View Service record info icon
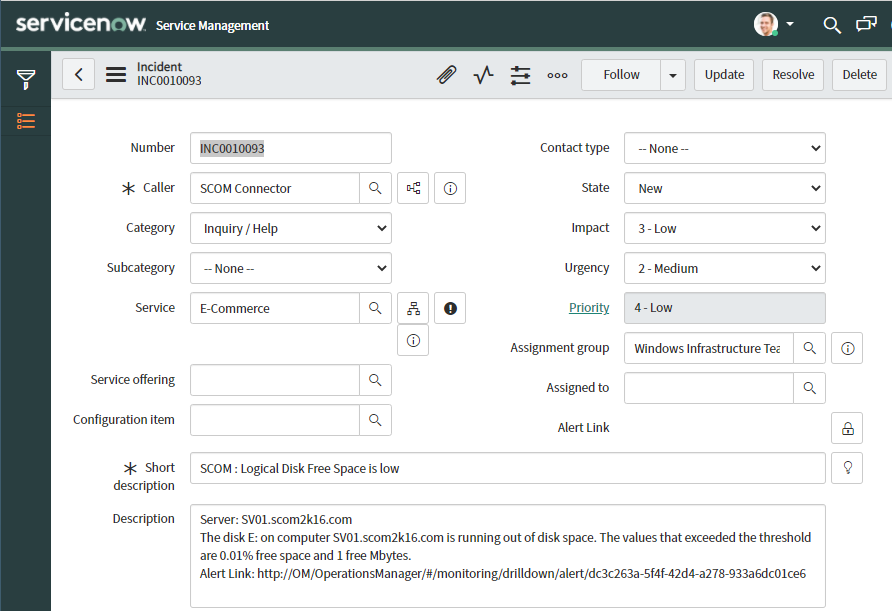The height and width of the screenshot is (611, 892). click(413, 340)
